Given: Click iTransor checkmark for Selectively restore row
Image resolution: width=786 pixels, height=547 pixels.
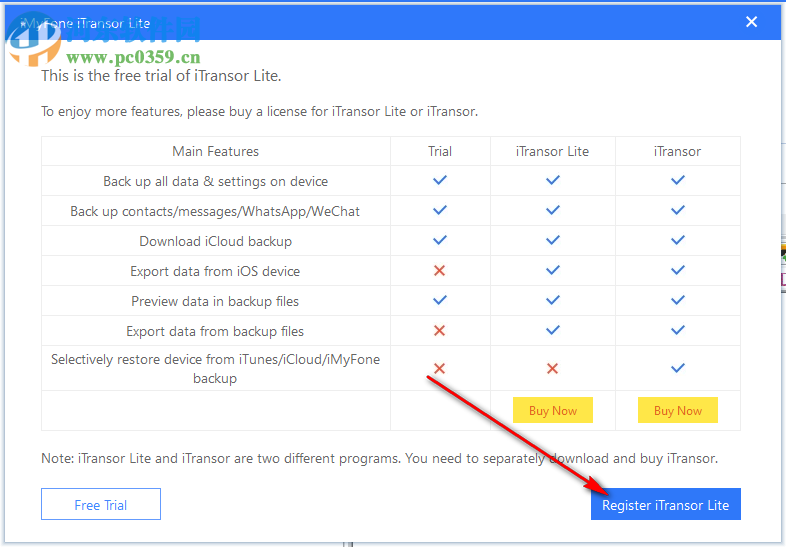Looking at the screenshot, I should point(678,368).
